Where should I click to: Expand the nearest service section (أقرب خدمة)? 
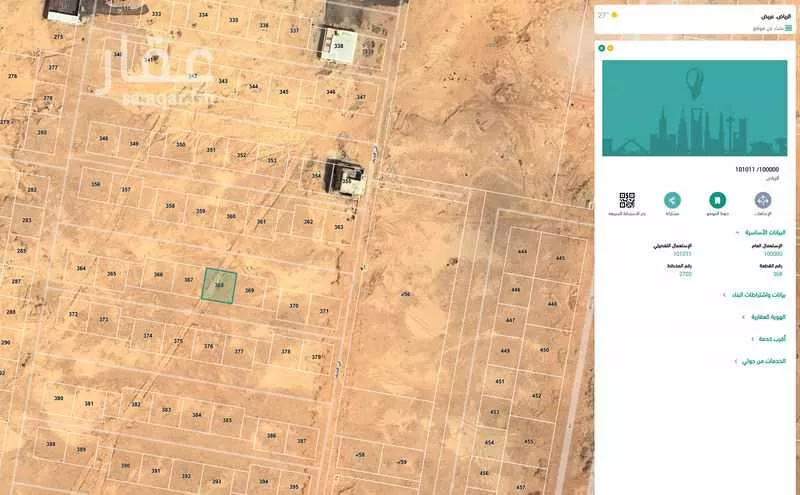tap(769, 339)
